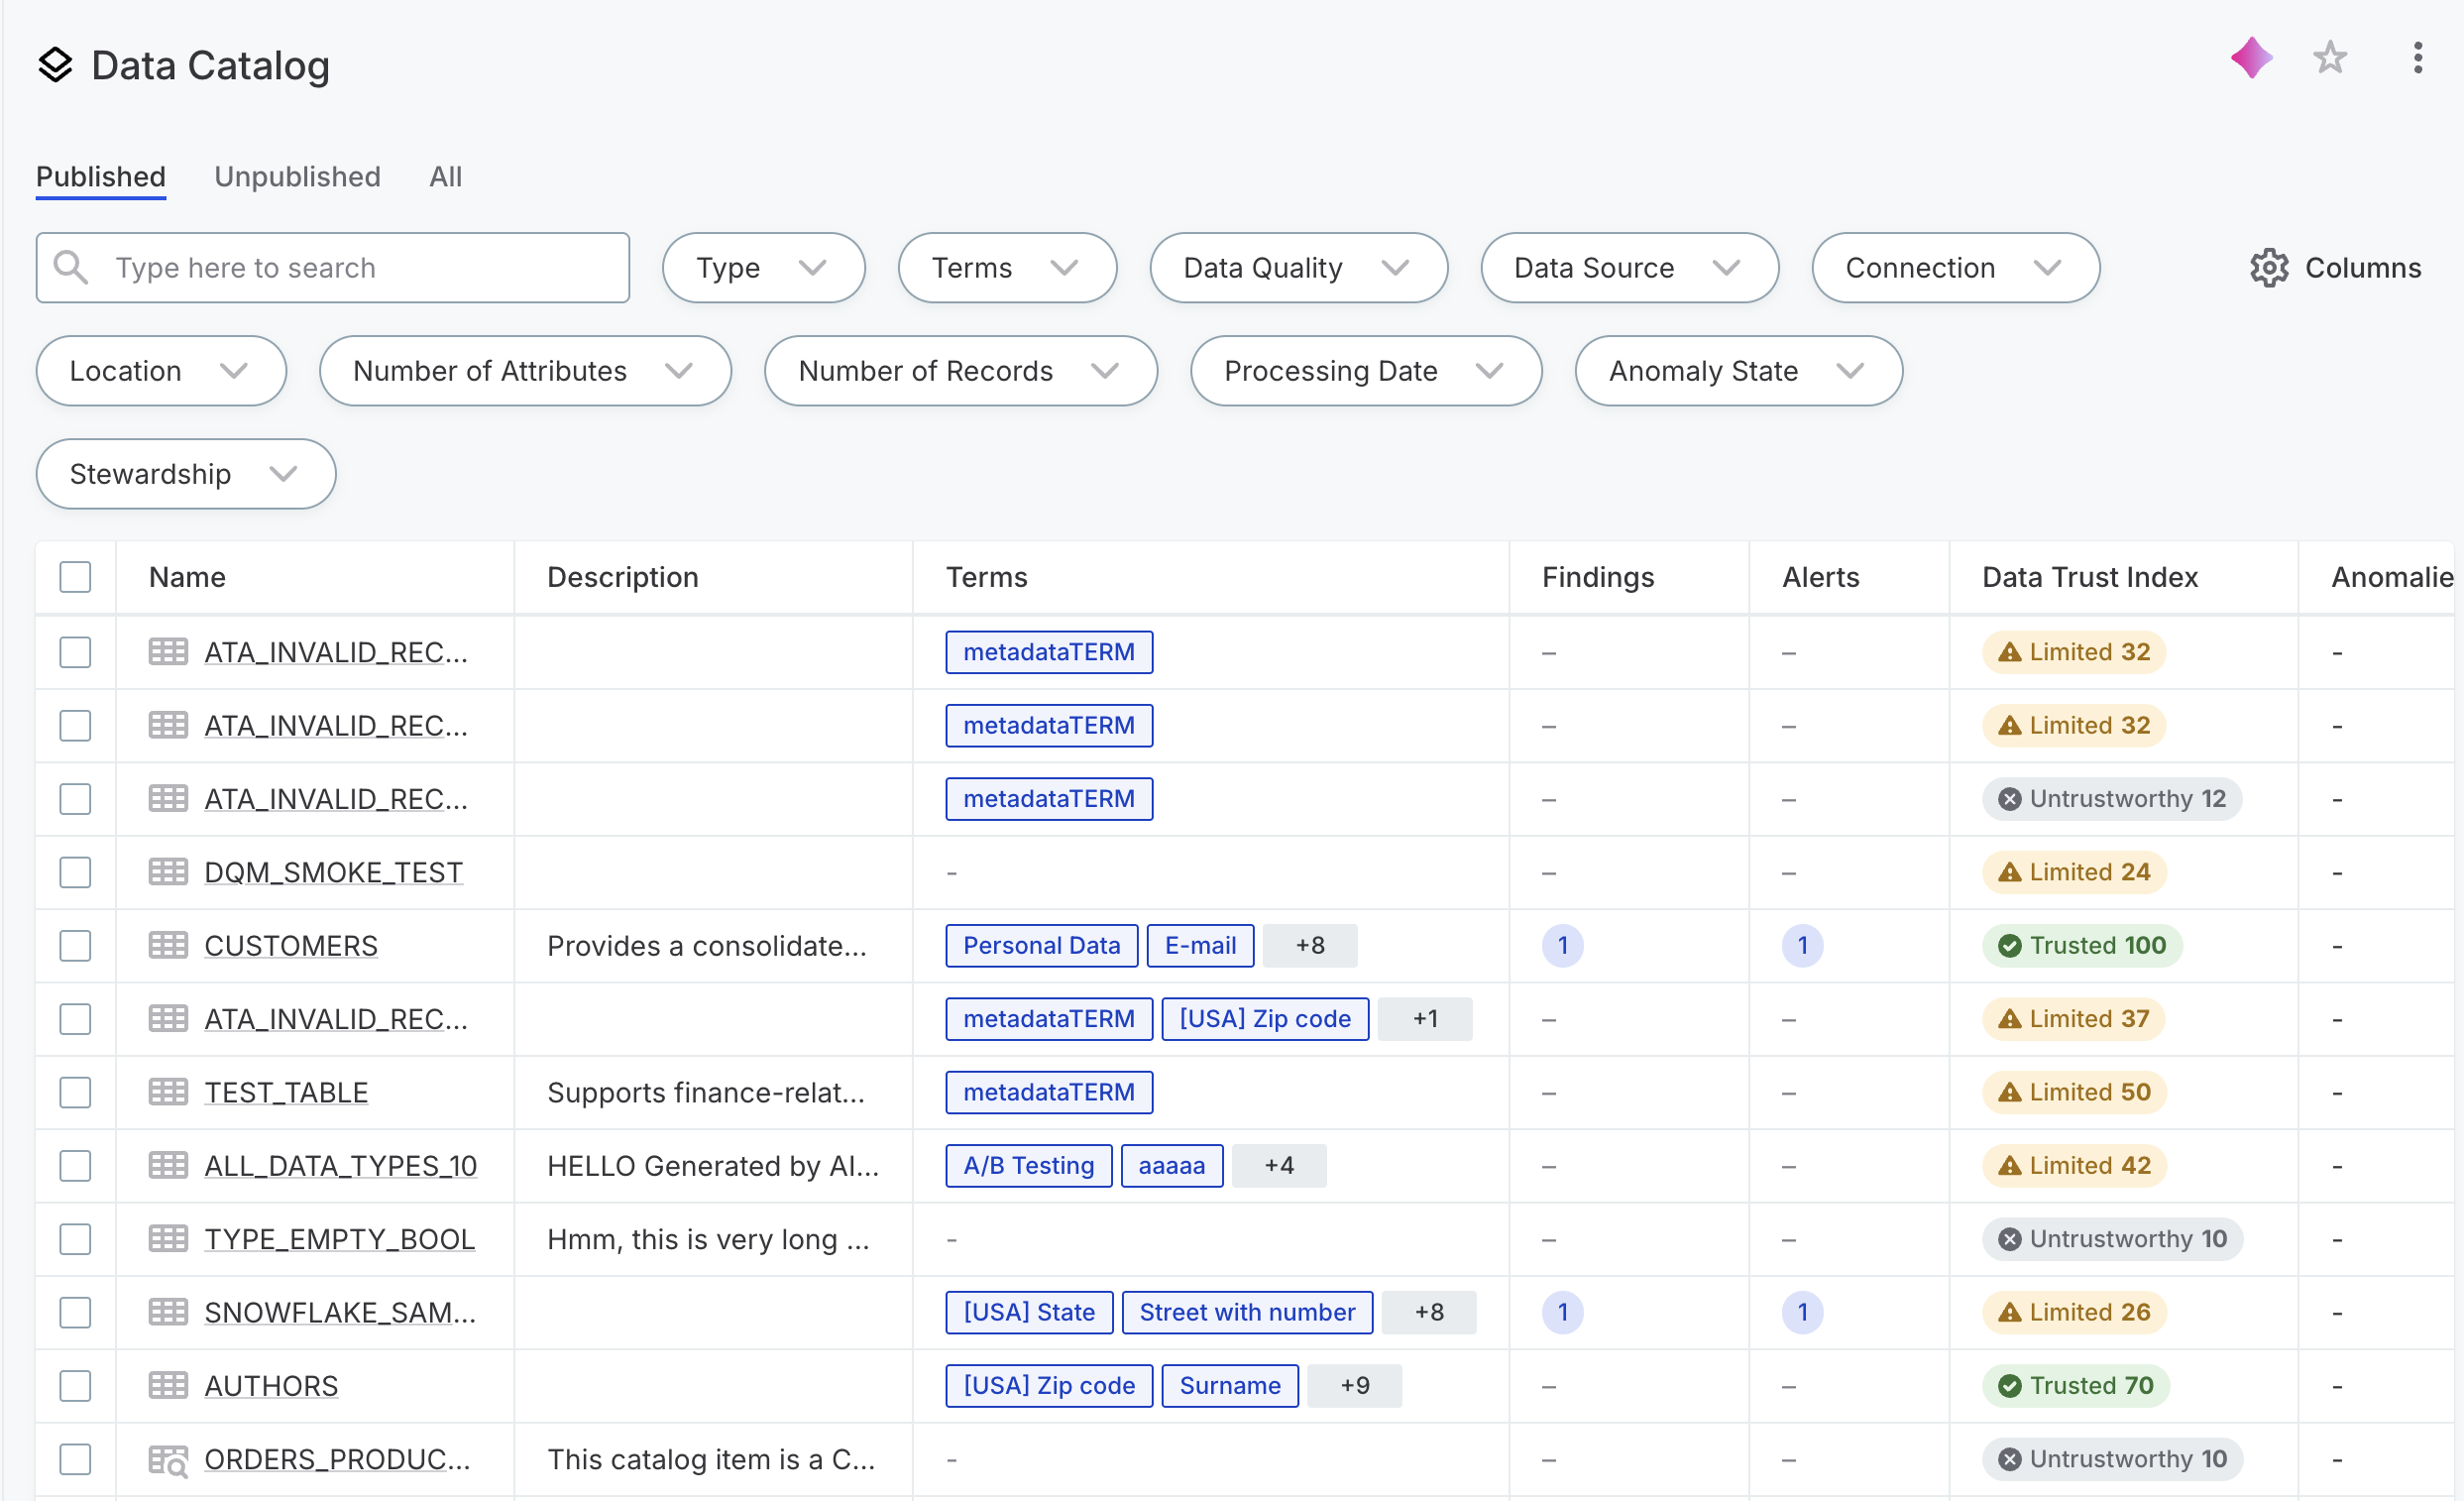Check the DQM_SMOKE_TEST row checkbox
The width and height of the screenshot is (2464, 1501).
pyautogui.click(x=75, y=873)
